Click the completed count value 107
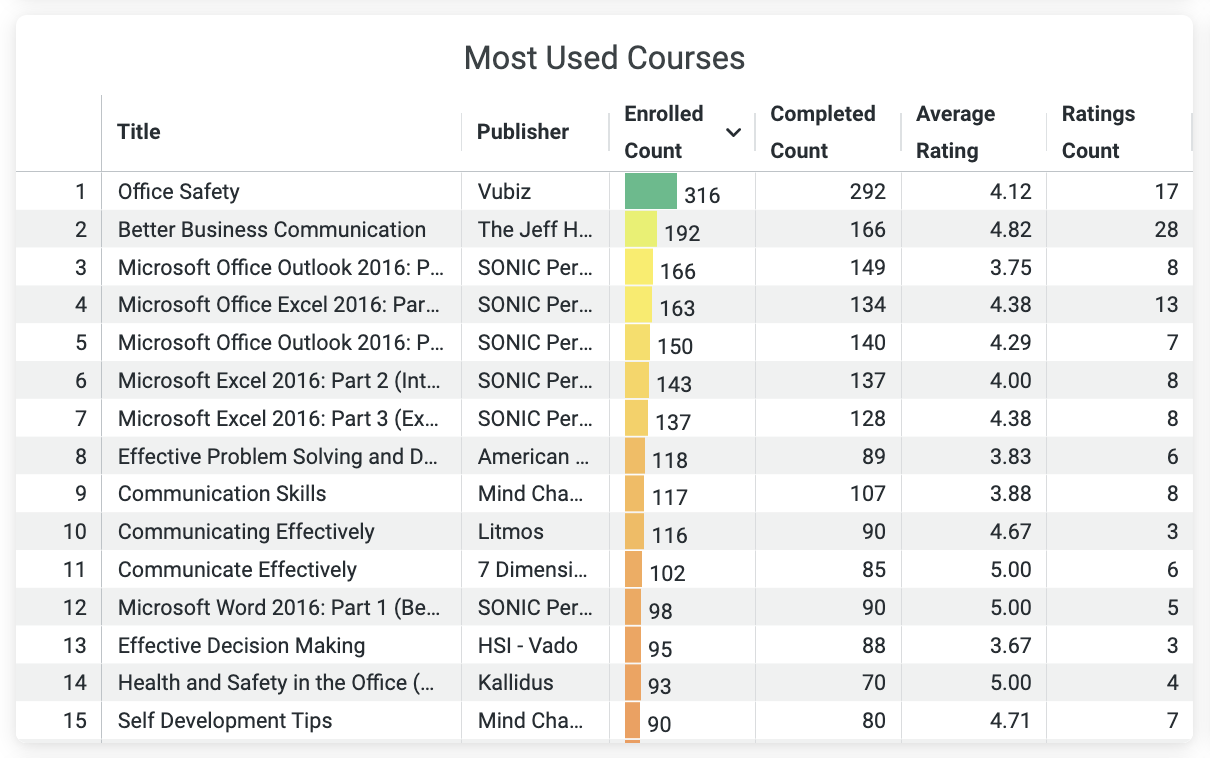 tap(867, 493)
